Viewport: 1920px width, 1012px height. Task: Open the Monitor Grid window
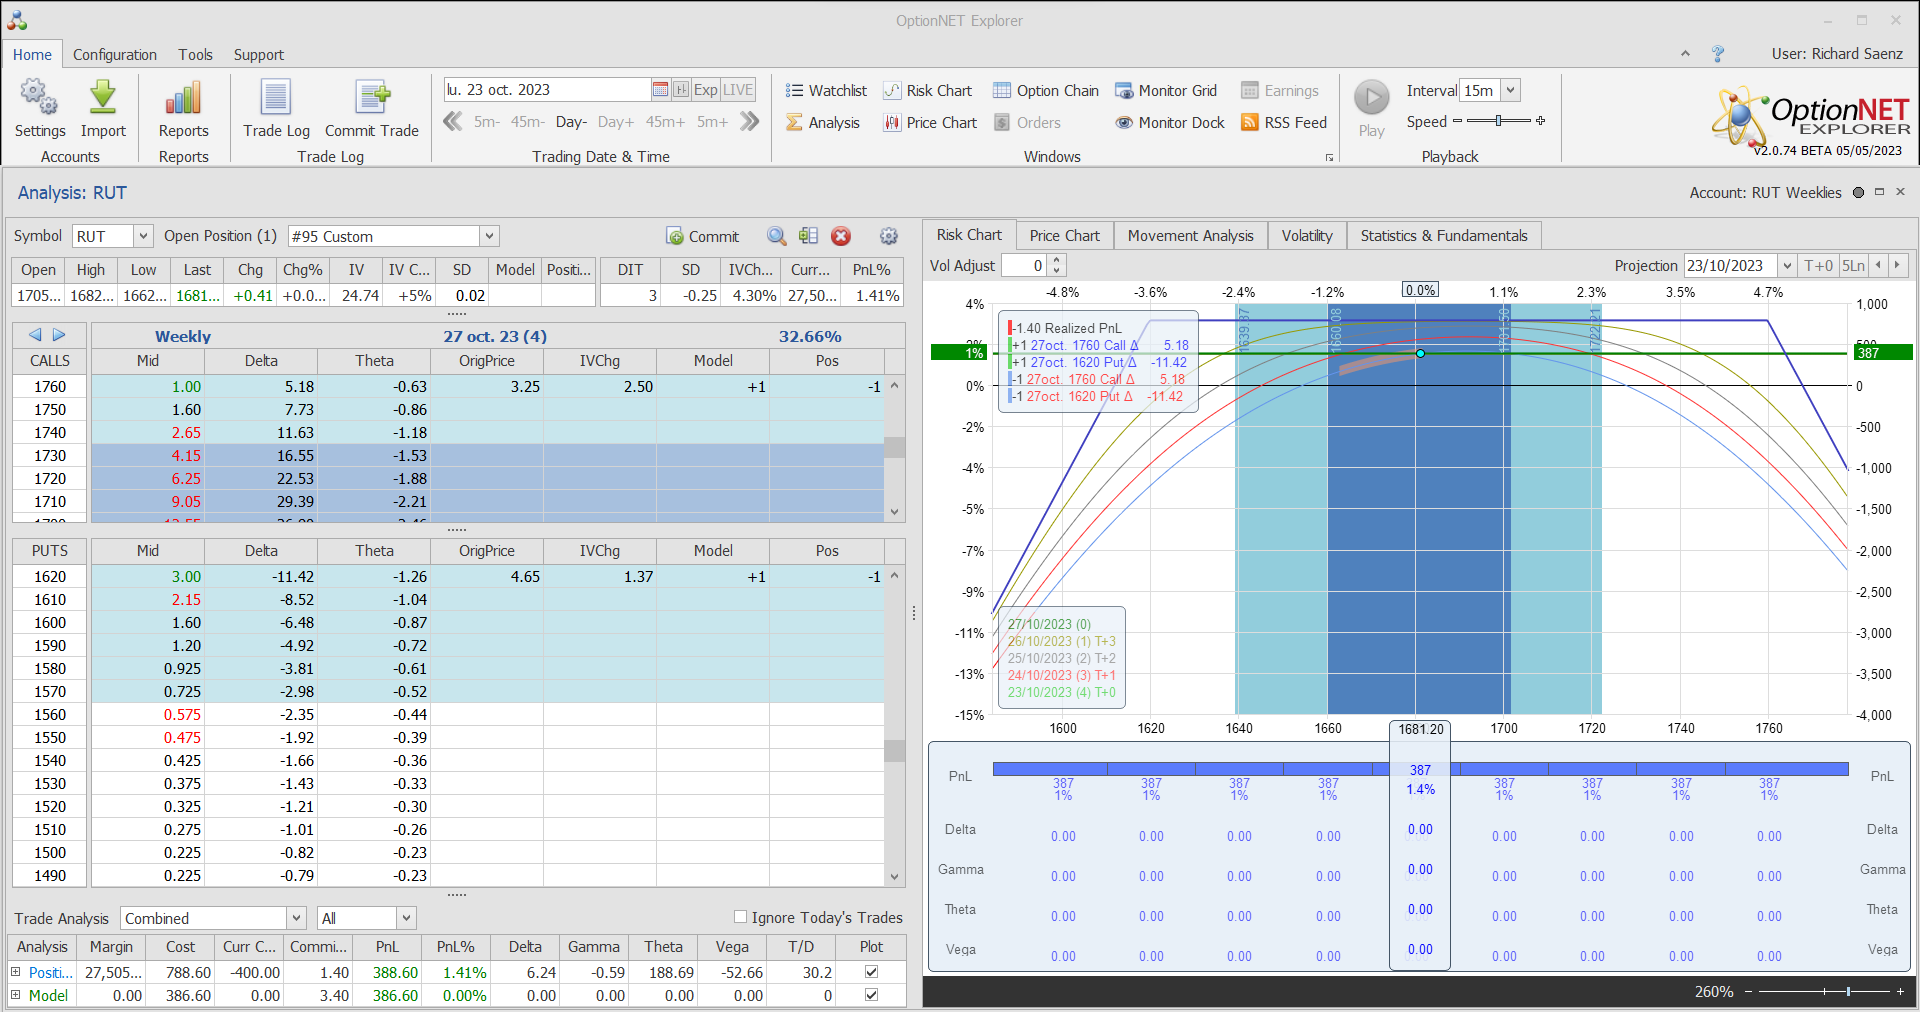(x=1166, y=91)
